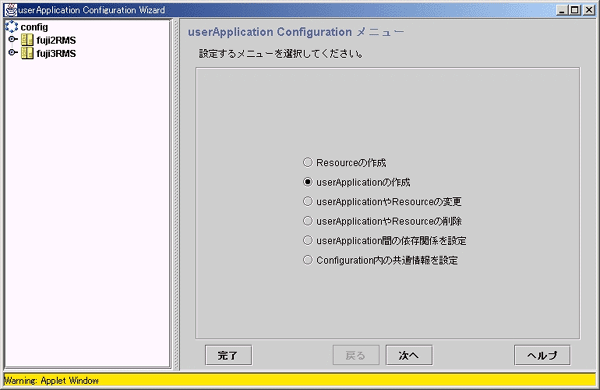600x390 pixels.
Task: Click the fuji2RMS node icon
Action: click(27, 40)
